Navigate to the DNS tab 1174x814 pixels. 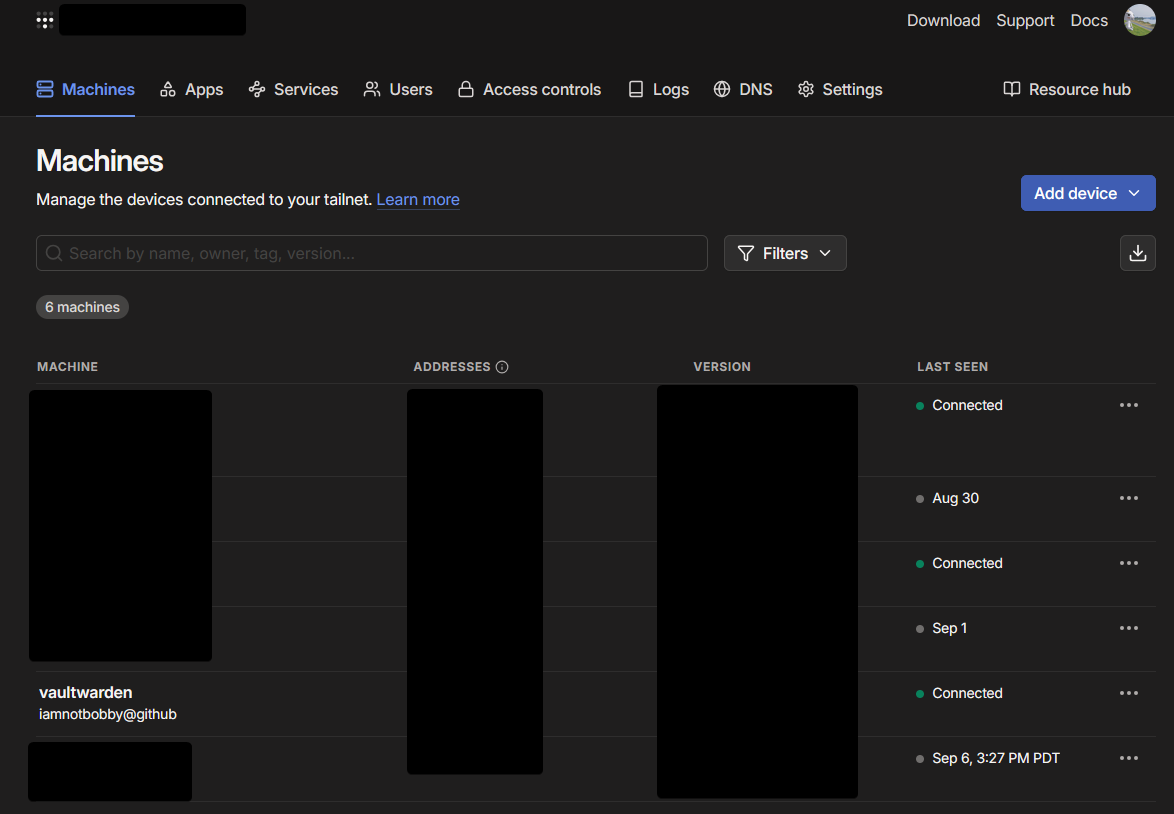[x=743, y=89]
